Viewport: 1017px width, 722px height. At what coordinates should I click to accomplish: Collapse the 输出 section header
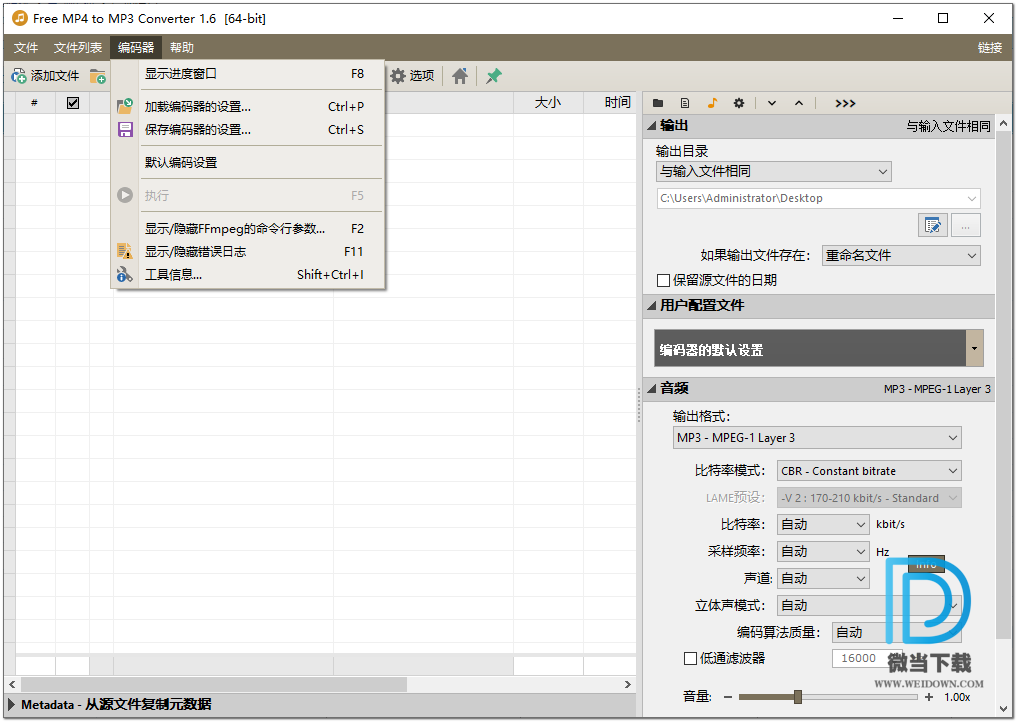coord(819,126)
